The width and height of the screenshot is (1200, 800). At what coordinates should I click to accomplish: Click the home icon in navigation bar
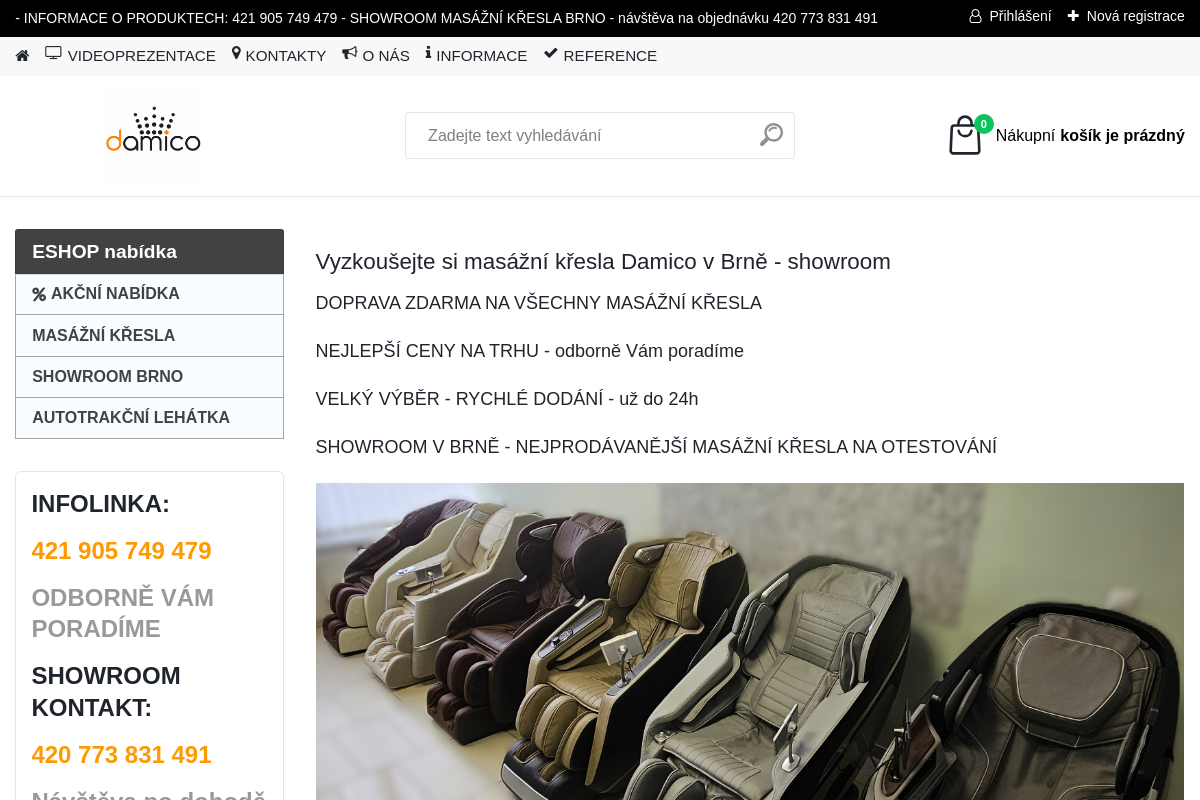22,55
